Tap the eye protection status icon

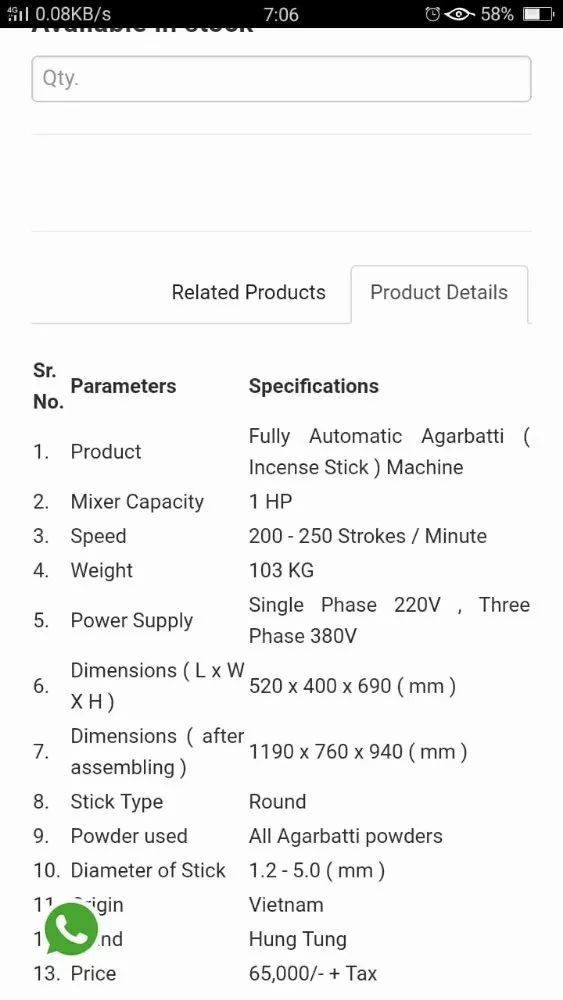(460, 14)
